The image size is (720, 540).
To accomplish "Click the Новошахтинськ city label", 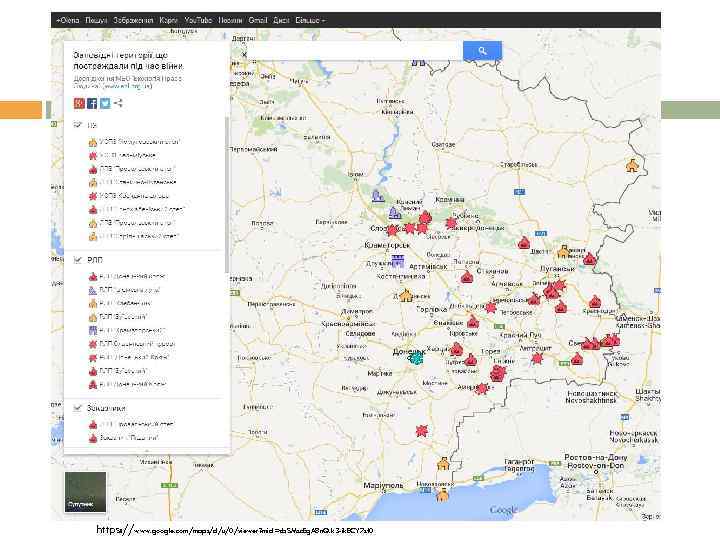I will coord(592,394).
